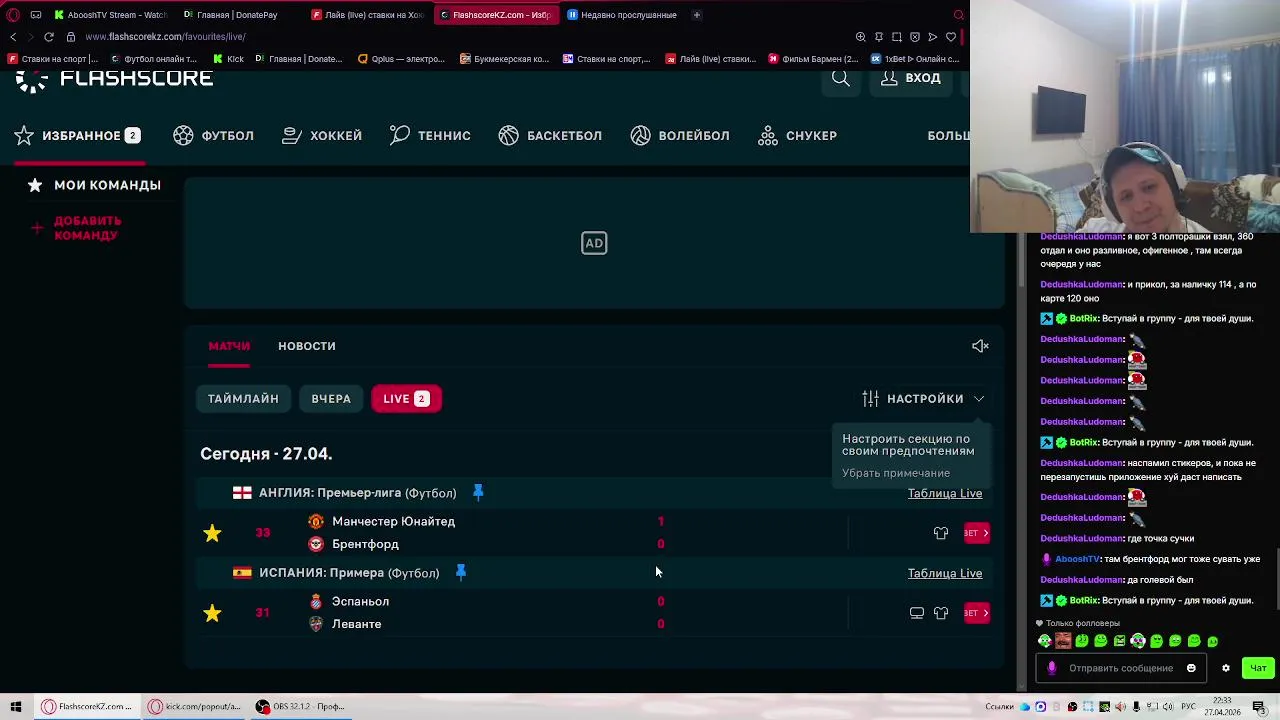Screen dimensions: 1280x720
Task: Switch to the НОВОСТИ tab
Action: tap(307, 346)
